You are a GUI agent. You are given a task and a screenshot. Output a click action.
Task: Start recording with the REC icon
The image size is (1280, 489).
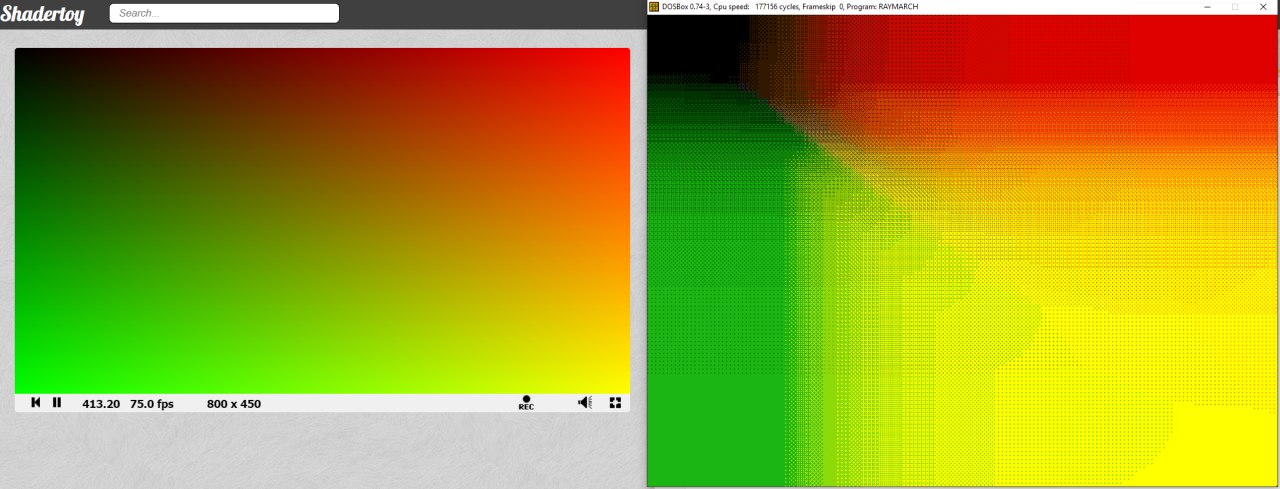pyautogui.click(x=526, y=403)
